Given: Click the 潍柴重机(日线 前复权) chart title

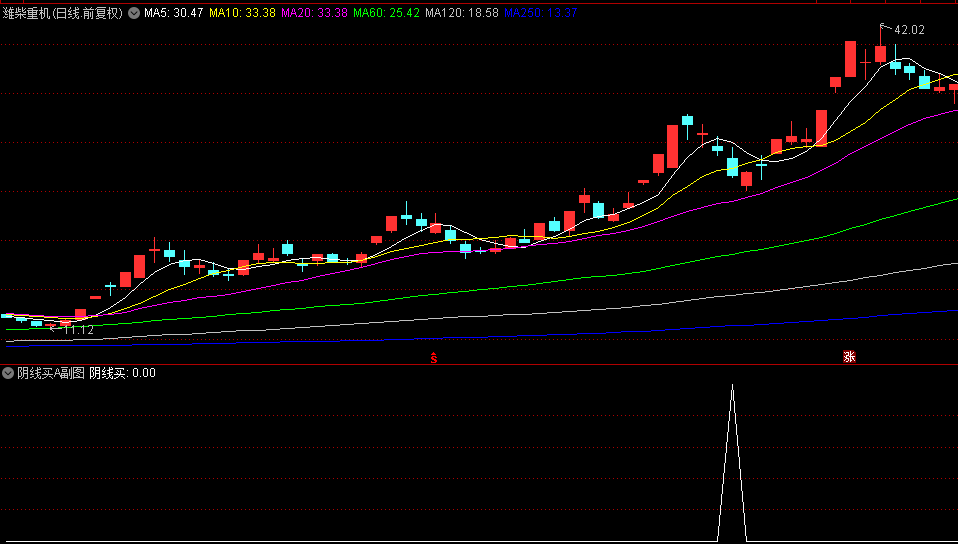Looking at the screenshot, I should (63, 14).
